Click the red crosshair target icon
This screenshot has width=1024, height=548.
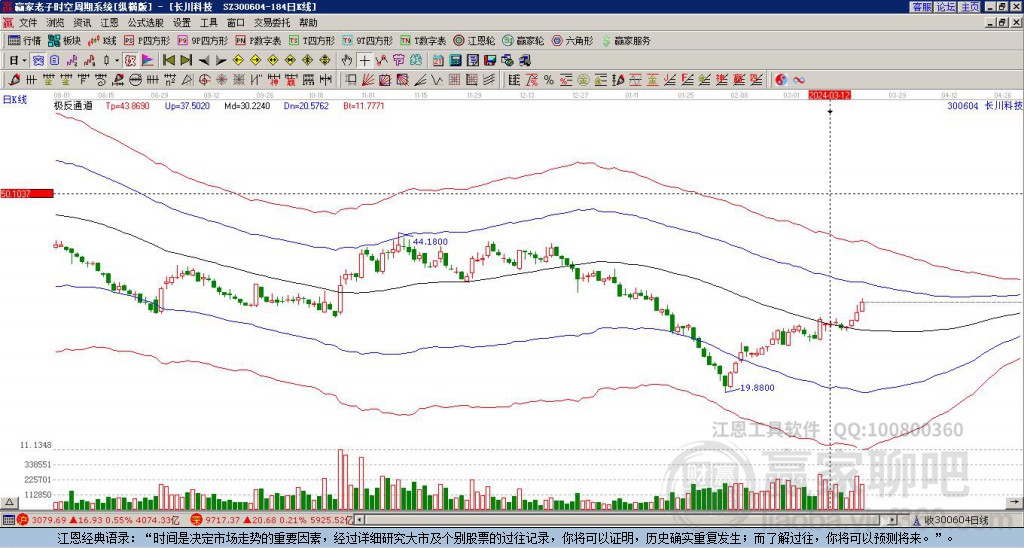click(204, 80)
